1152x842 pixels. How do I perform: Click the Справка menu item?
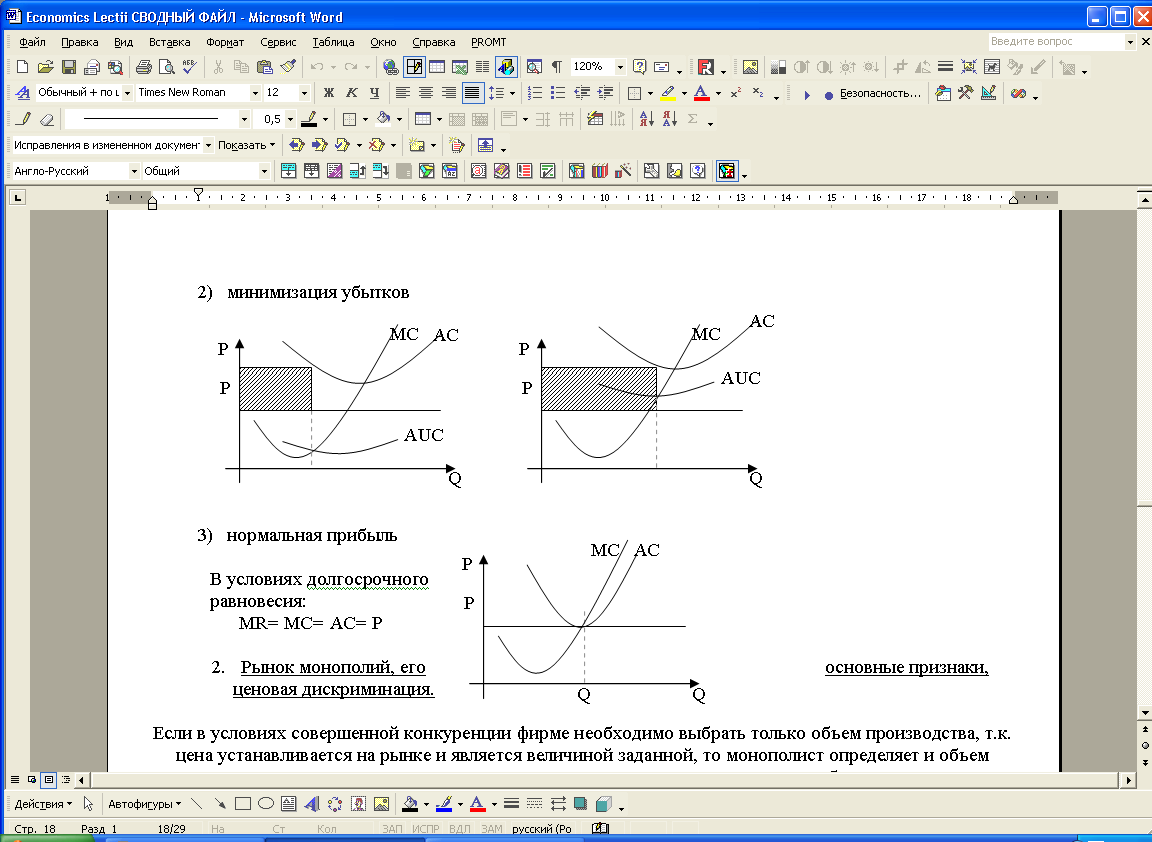pos(433,42)
